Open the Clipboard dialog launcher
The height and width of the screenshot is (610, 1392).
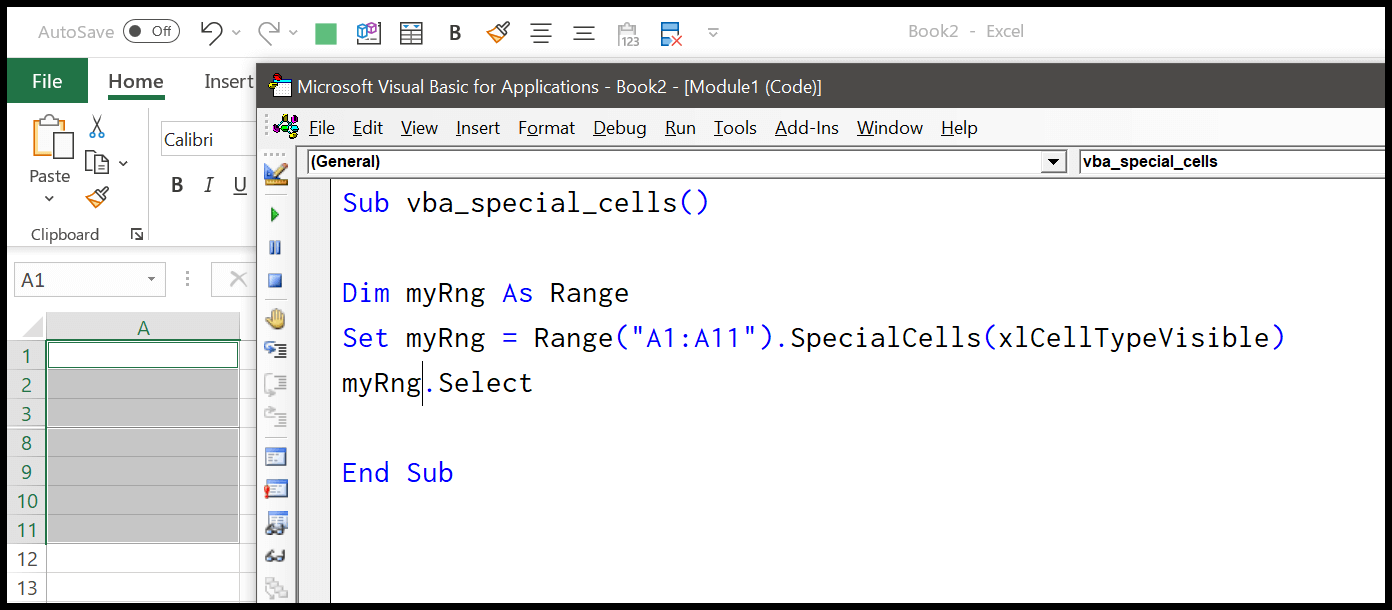(x=137, y=233)
